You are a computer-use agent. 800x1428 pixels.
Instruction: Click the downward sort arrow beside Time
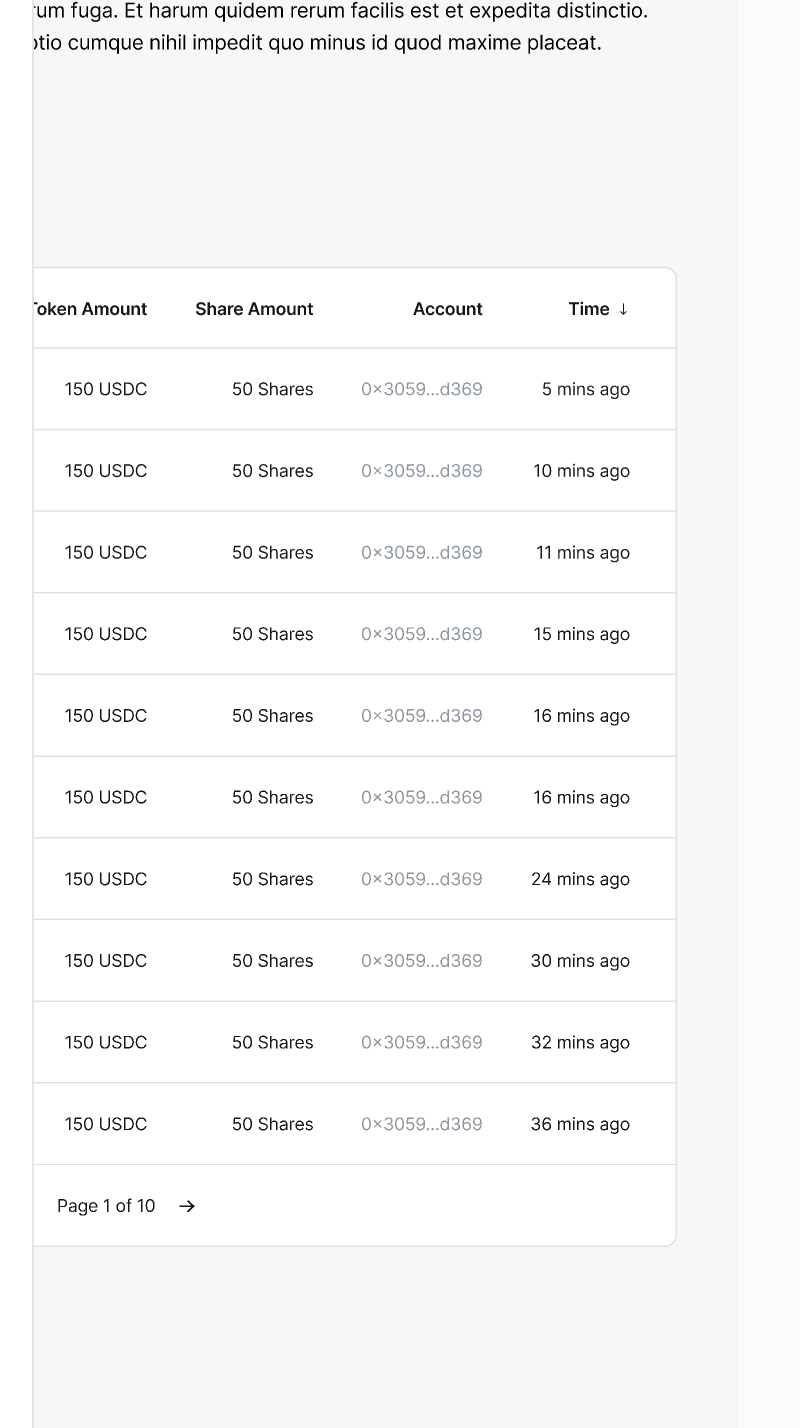tap(624, 309)
